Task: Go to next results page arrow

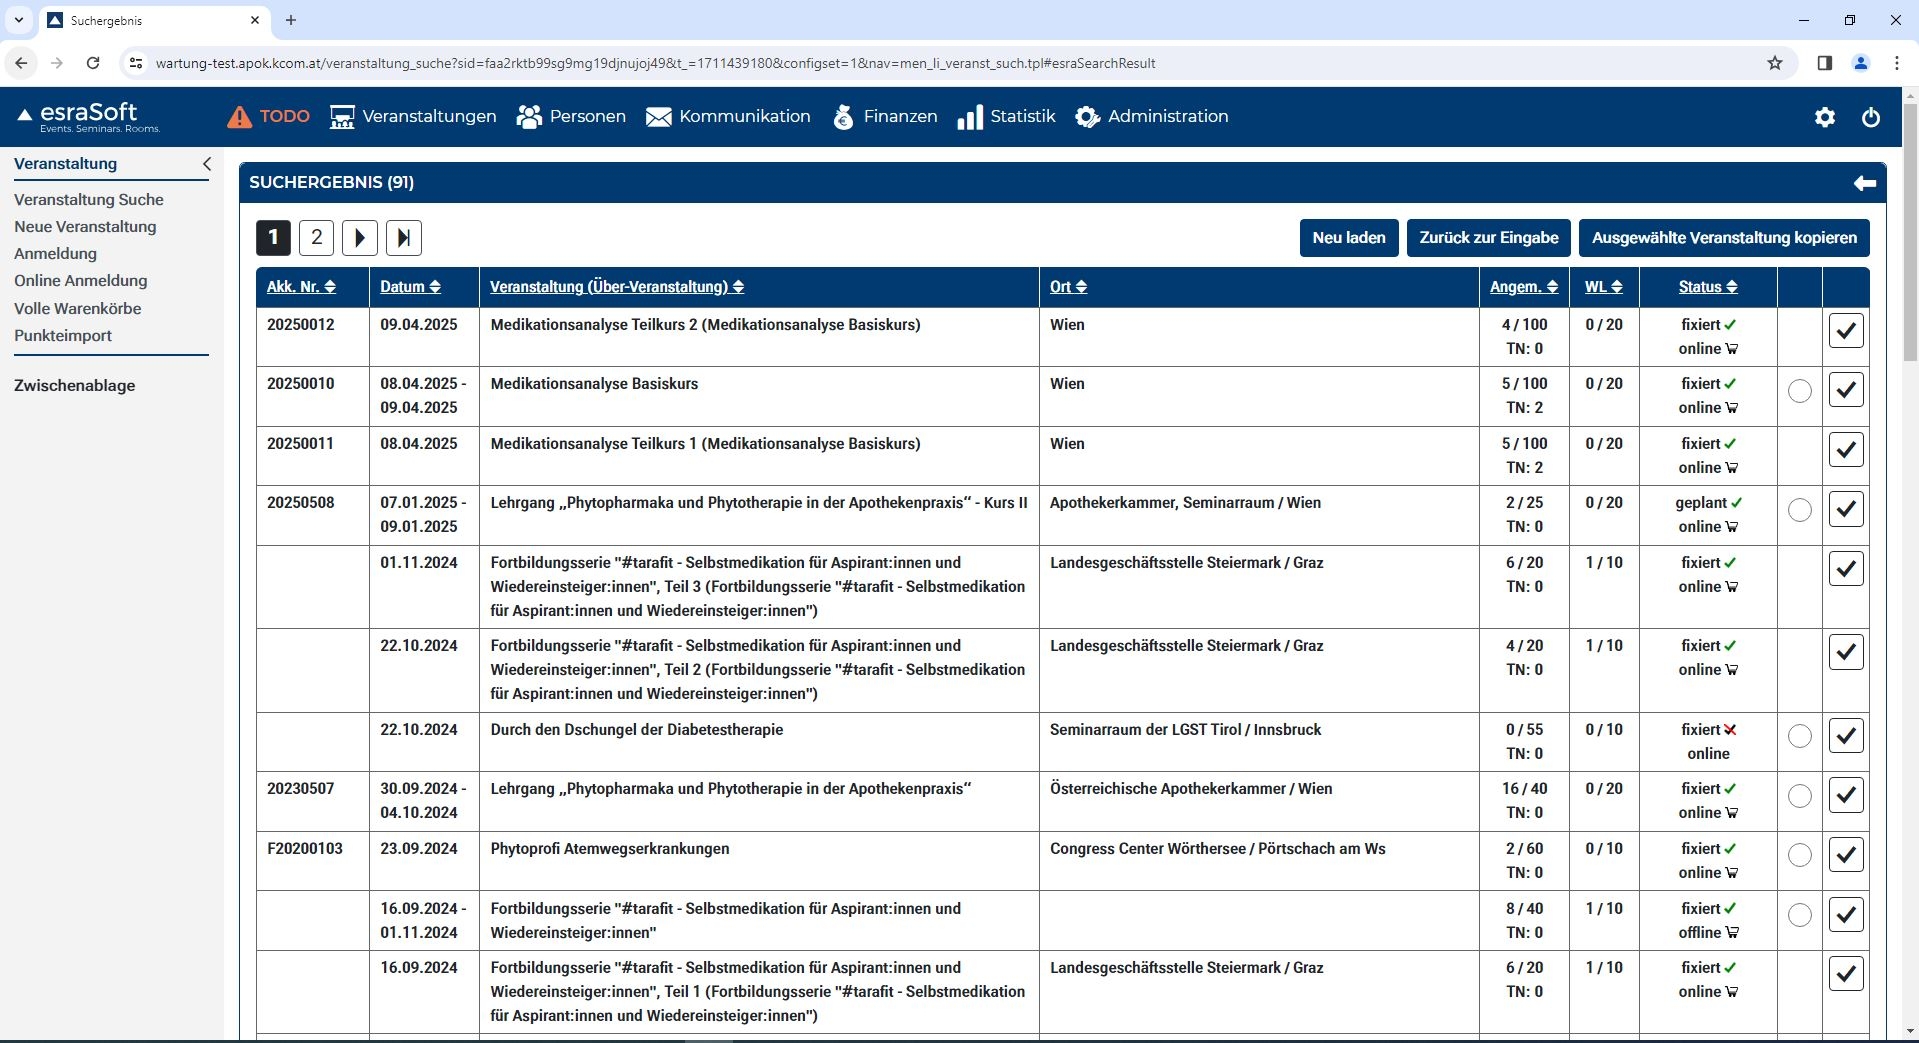Action: pos(360,238)
